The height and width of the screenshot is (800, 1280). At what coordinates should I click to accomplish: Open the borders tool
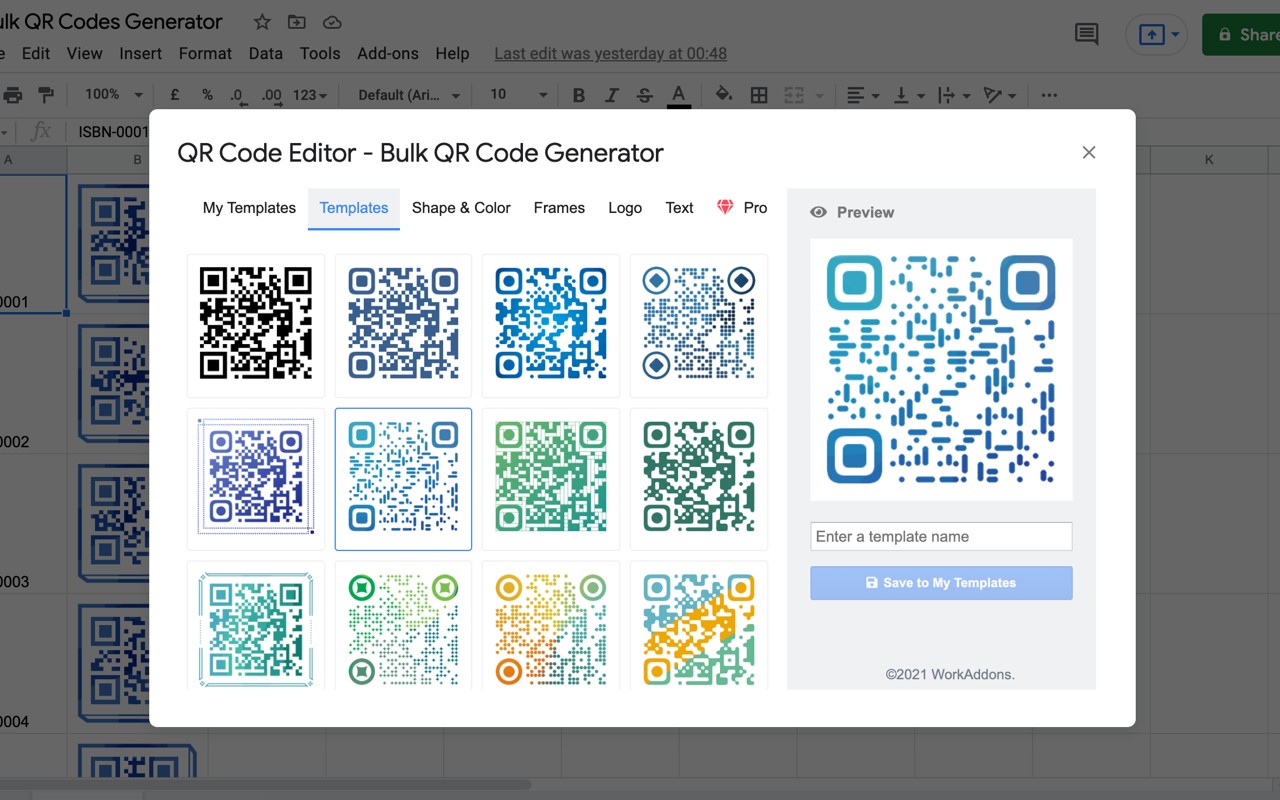click(x=759, y=95)
